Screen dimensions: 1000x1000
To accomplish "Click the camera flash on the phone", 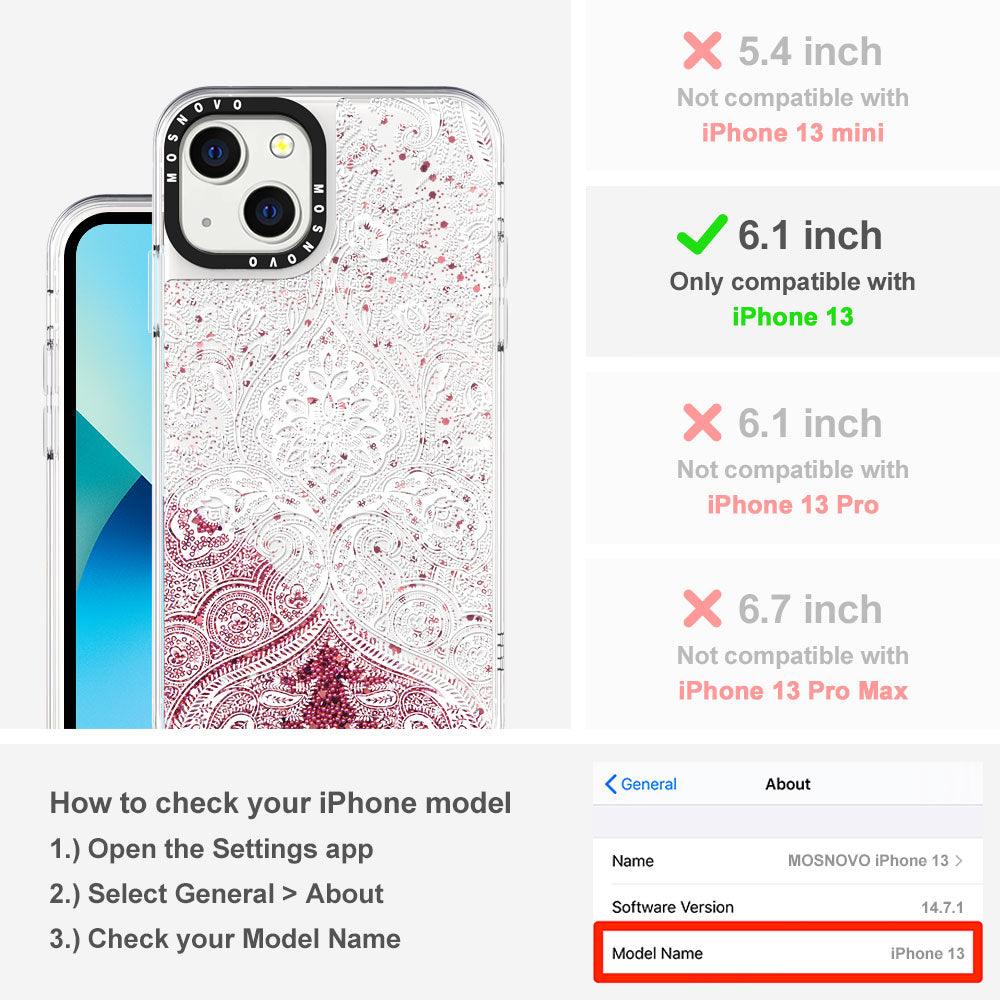I will (281, 146).
